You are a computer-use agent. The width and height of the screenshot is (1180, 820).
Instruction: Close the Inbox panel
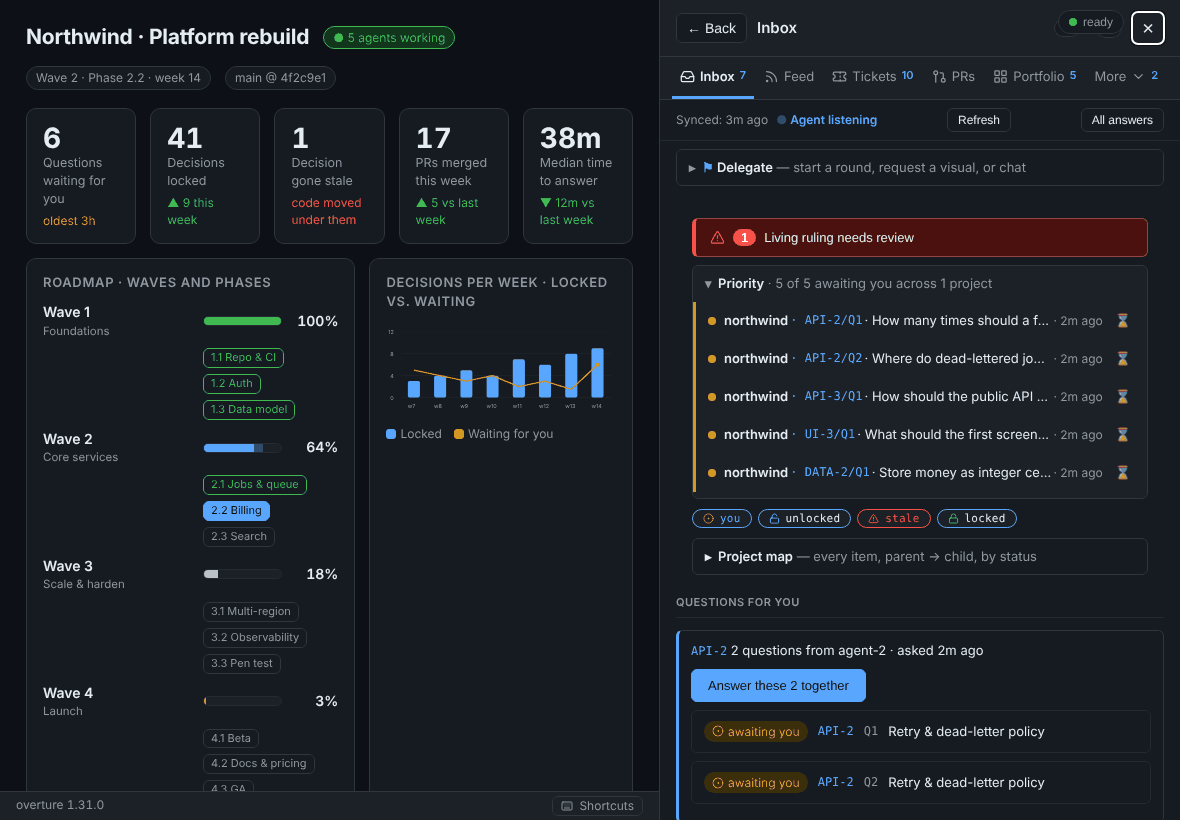click(1148, 29)
